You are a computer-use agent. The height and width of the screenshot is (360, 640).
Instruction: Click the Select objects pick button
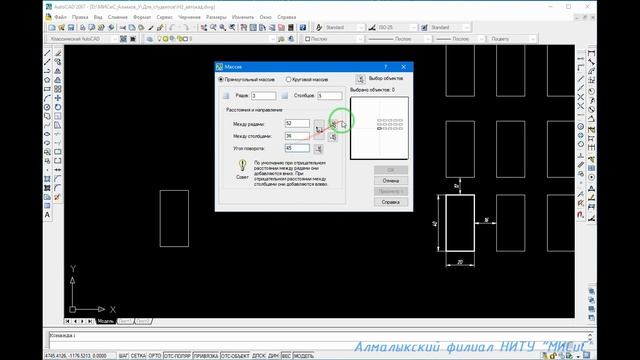360,79
